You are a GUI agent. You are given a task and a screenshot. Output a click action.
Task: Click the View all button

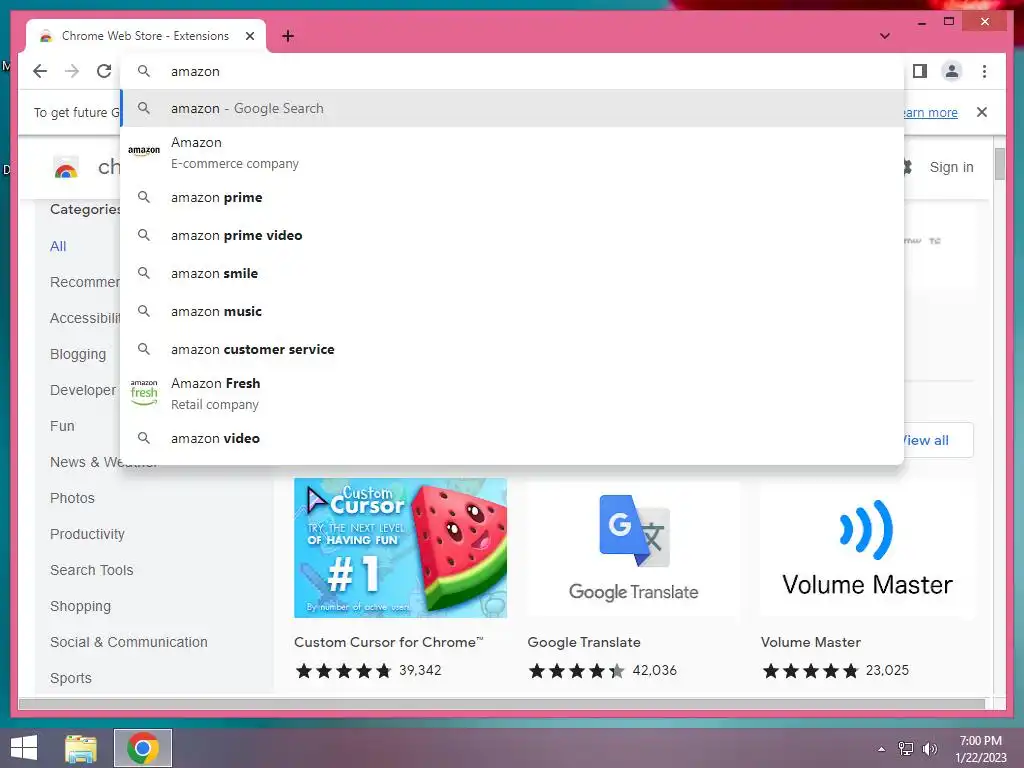937,440
